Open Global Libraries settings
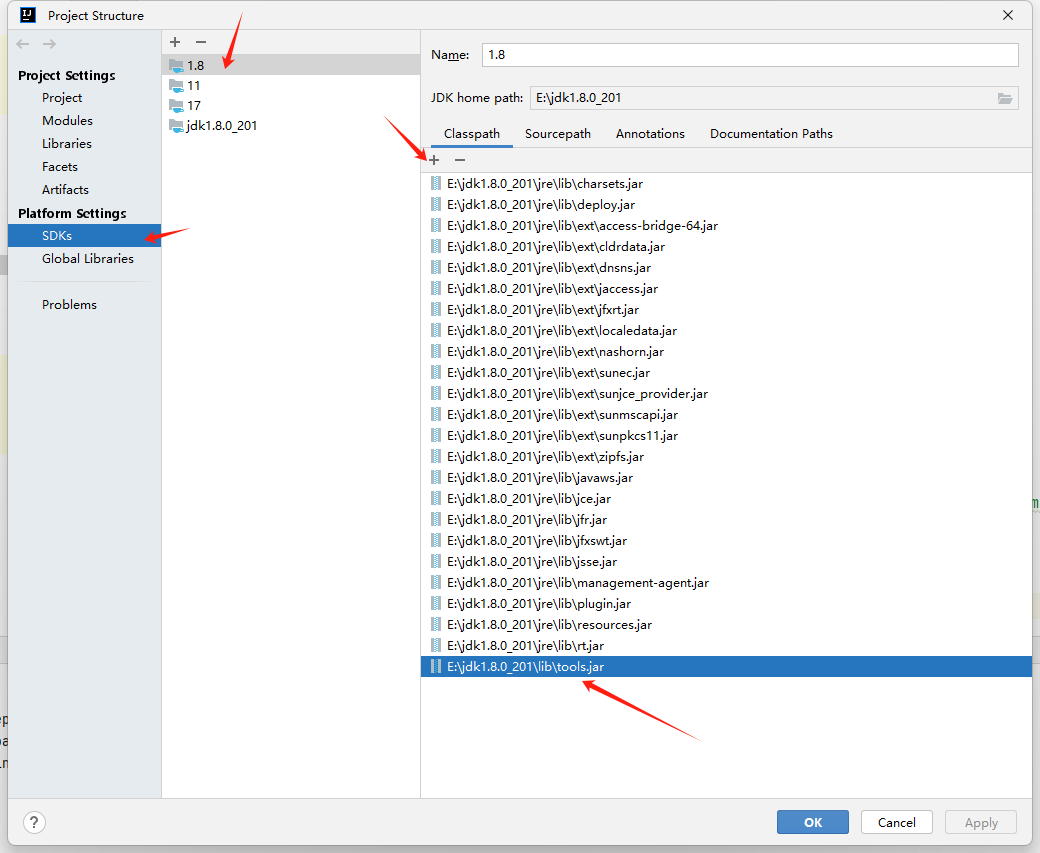The image size is (1040, 853). coord(87,259)
